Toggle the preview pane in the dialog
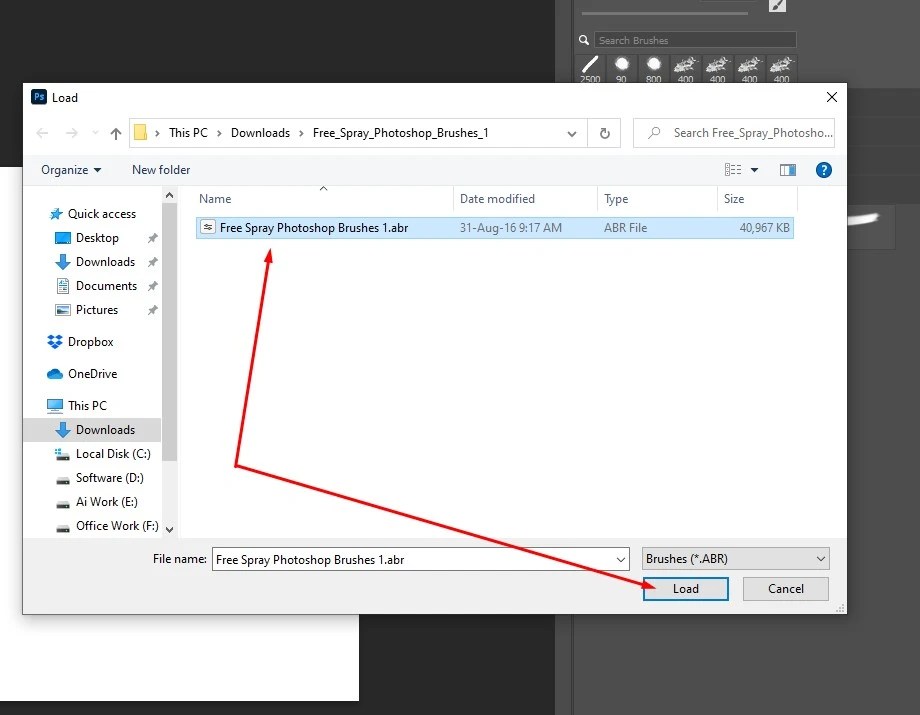This screenshot has width=920, height=715. coord(787,170)
